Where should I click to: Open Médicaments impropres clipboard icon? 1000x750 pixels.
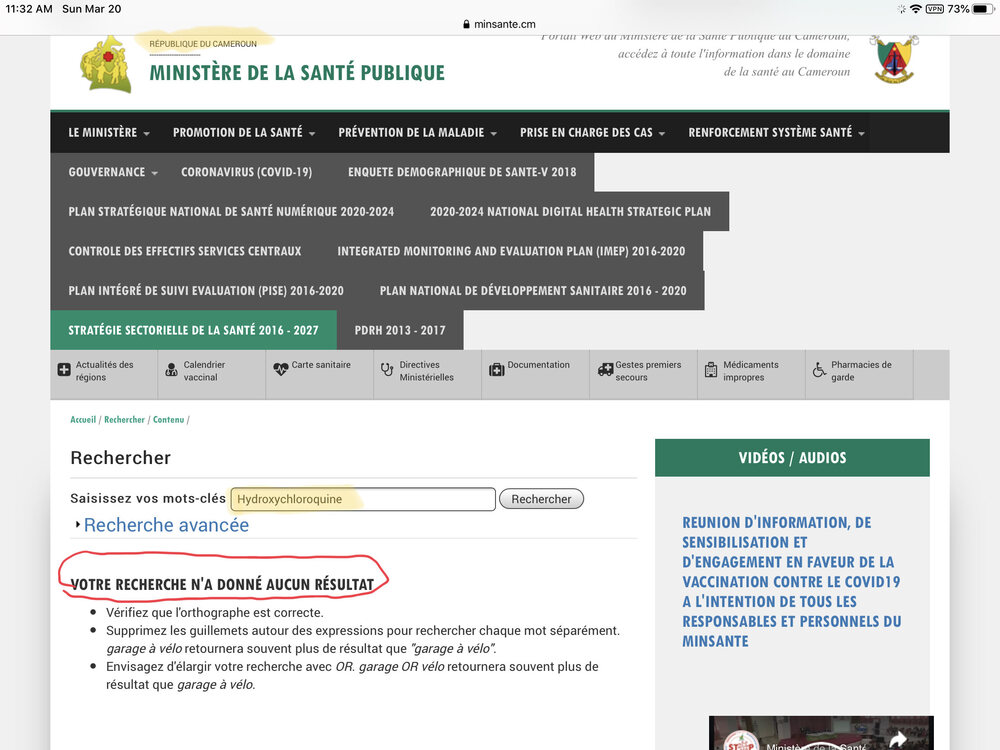click(x=711, y=370)
